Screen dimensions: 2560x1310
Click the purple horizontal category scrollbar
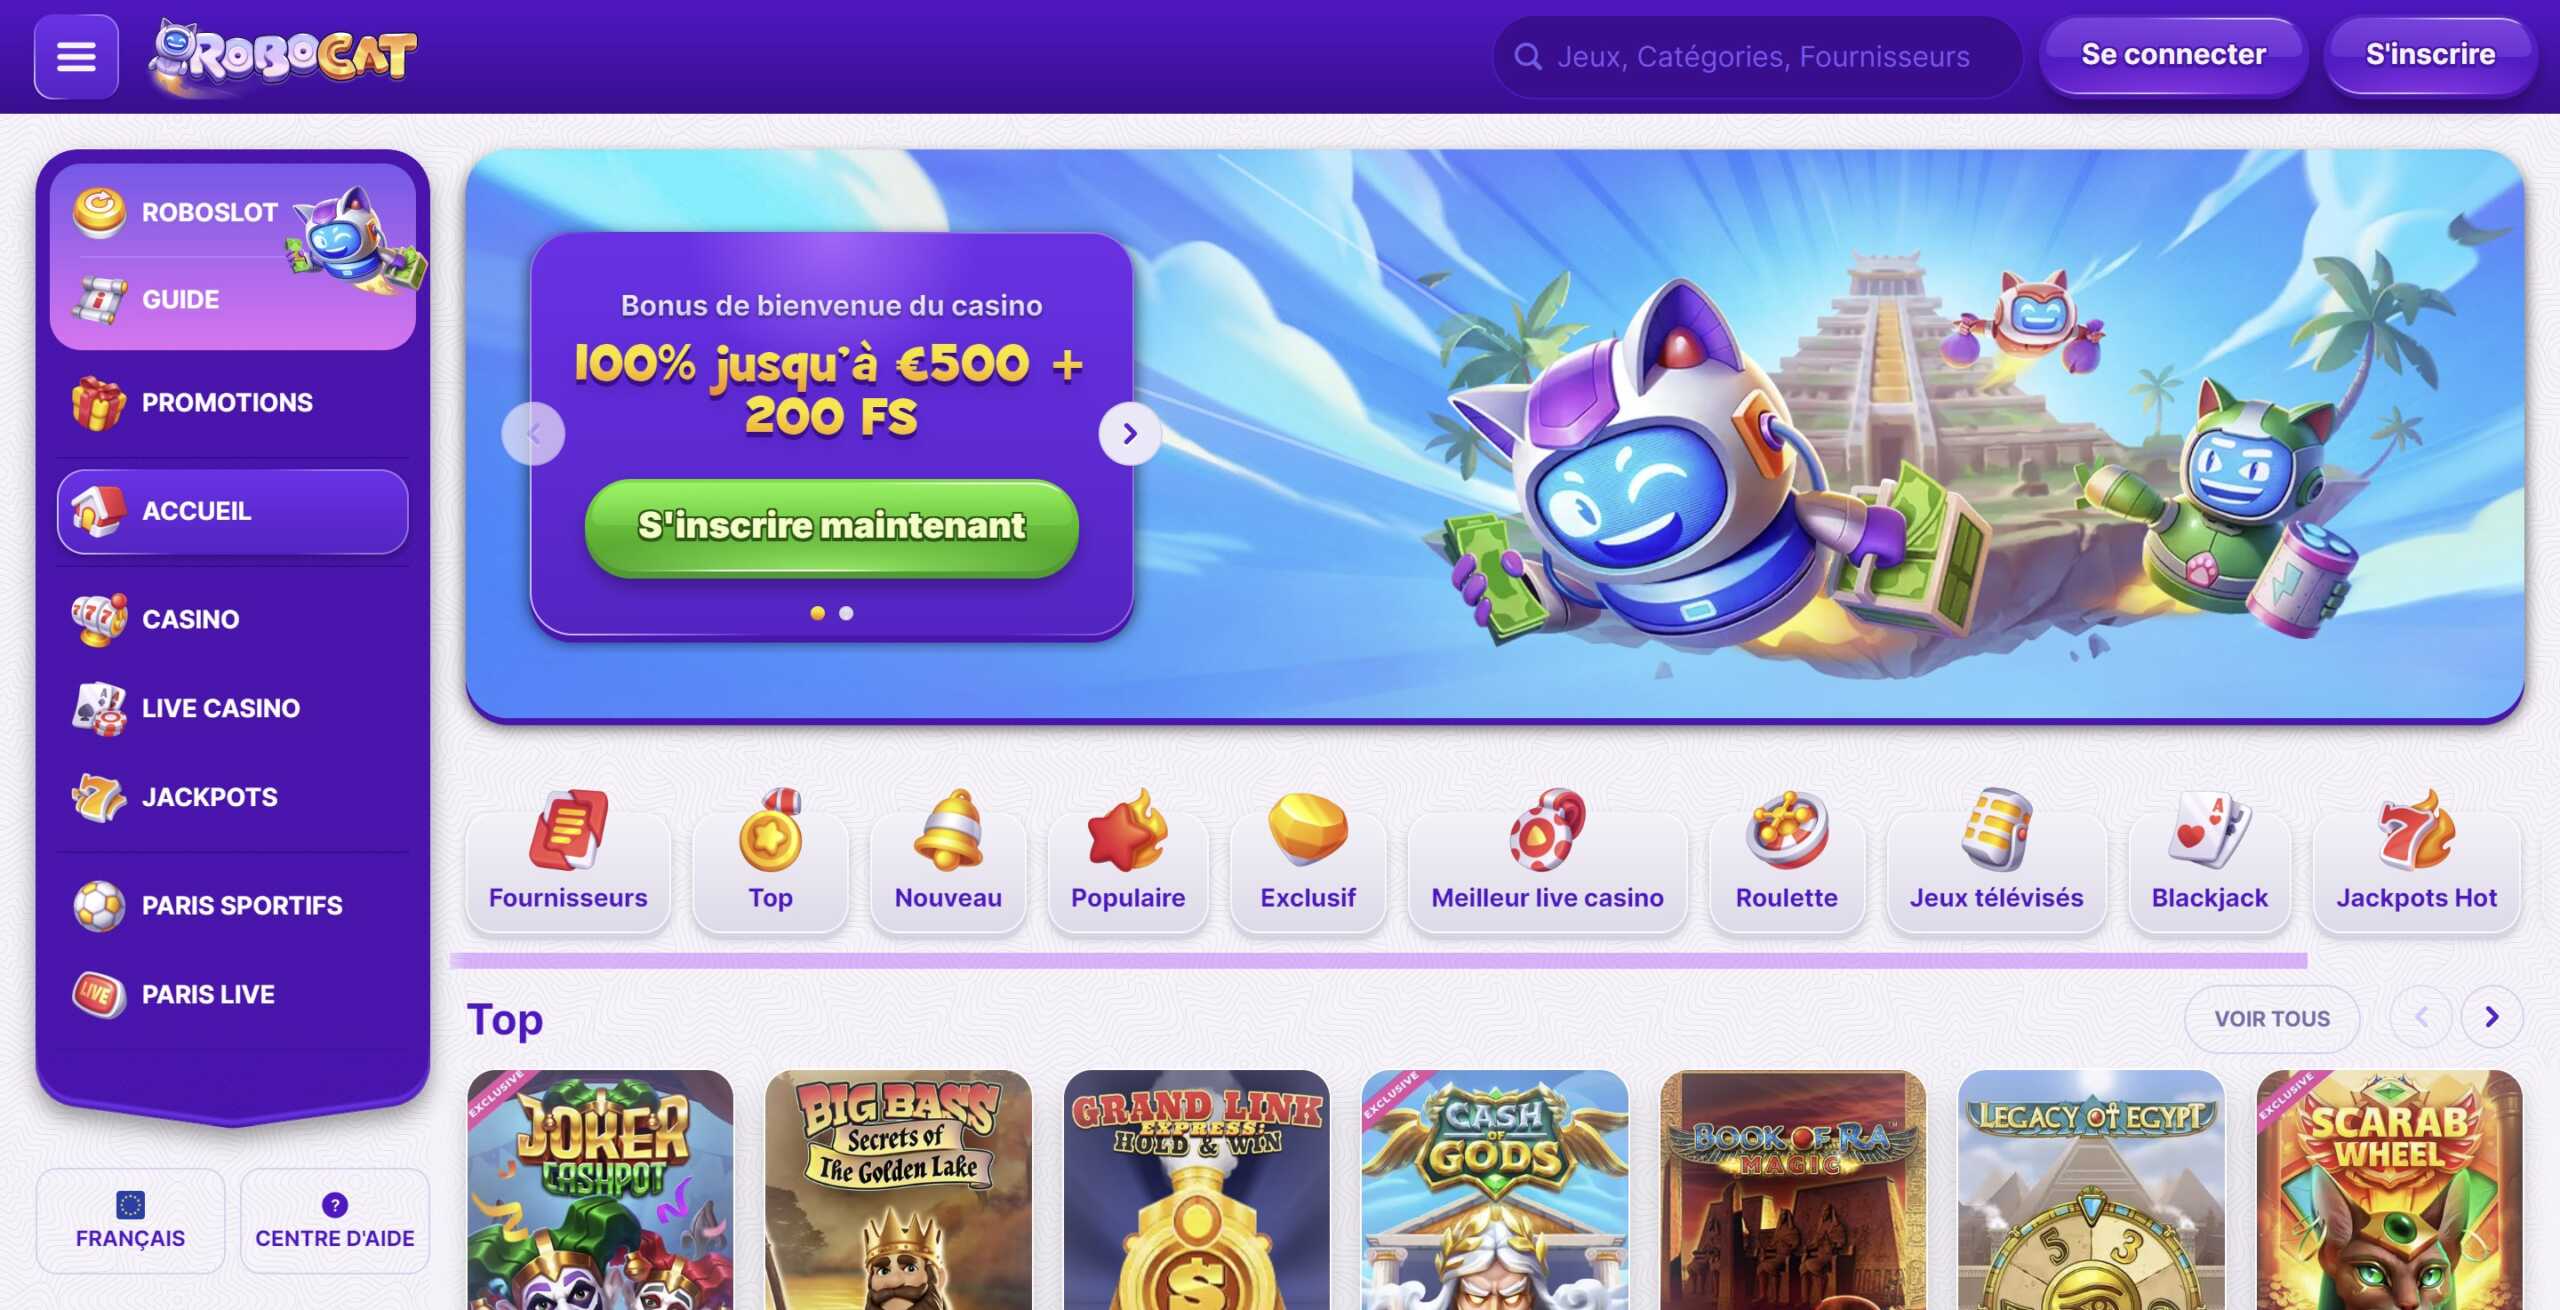click(1379, 961)
